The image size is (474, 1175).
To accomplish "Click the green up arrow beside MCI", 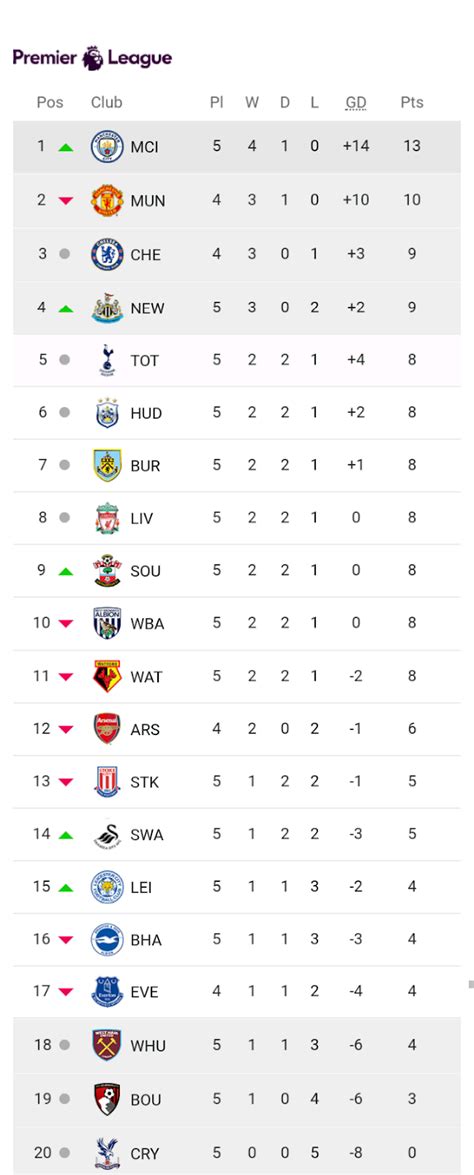I will pos(66,147).
